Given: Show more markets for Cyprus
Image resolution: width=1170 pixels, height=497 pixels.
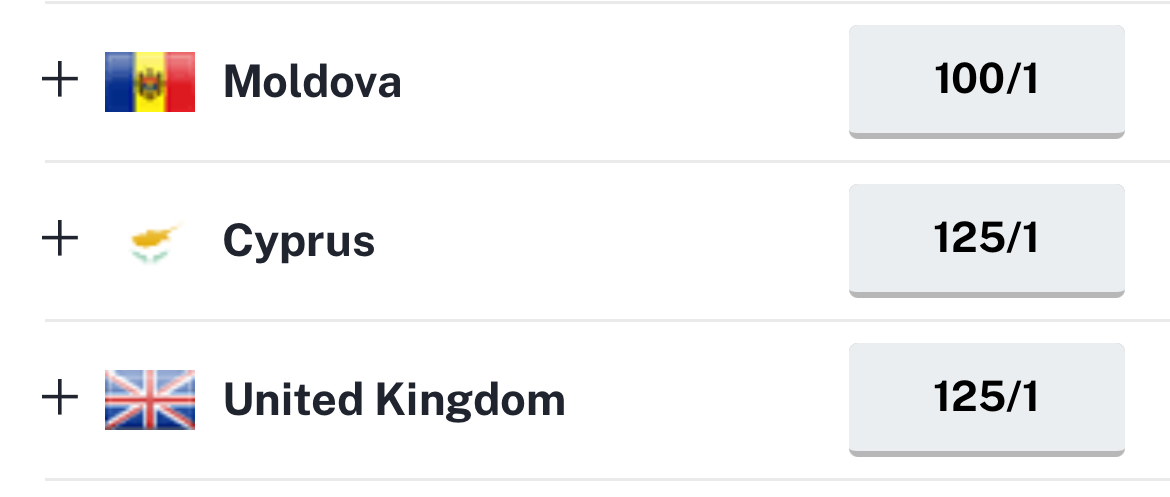Looking at the screenshot, I should click(x=60, y=240).
